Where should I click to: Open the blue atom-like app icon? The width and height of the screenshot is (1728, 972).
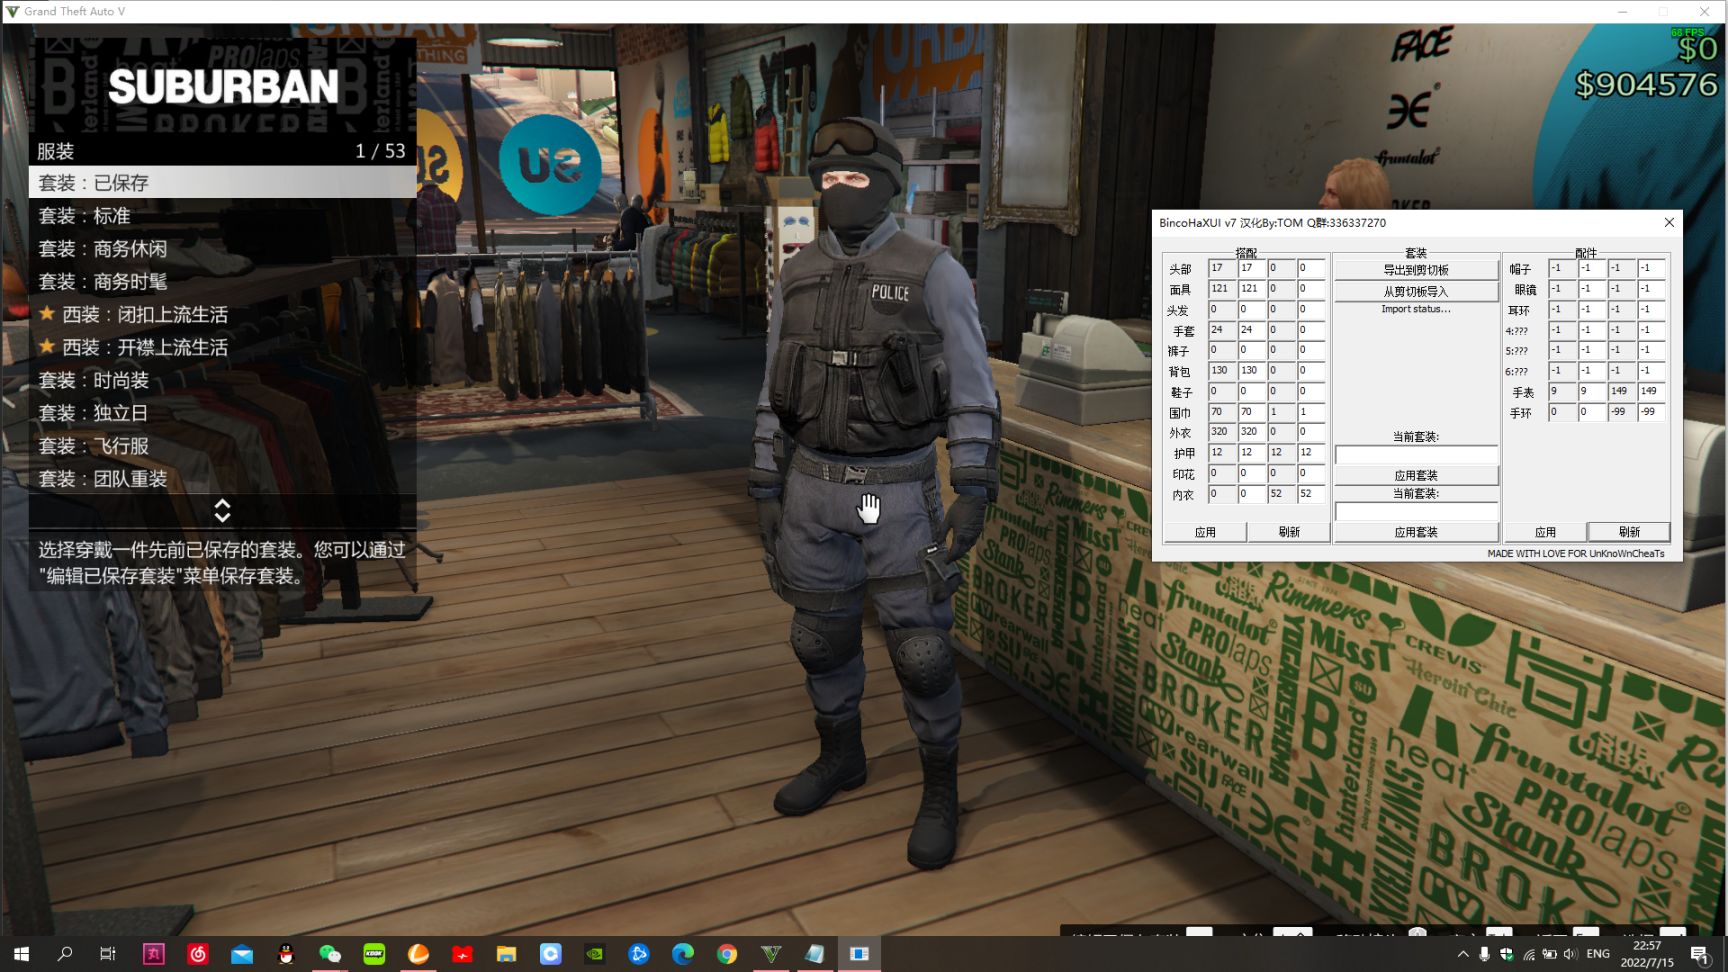638,954
